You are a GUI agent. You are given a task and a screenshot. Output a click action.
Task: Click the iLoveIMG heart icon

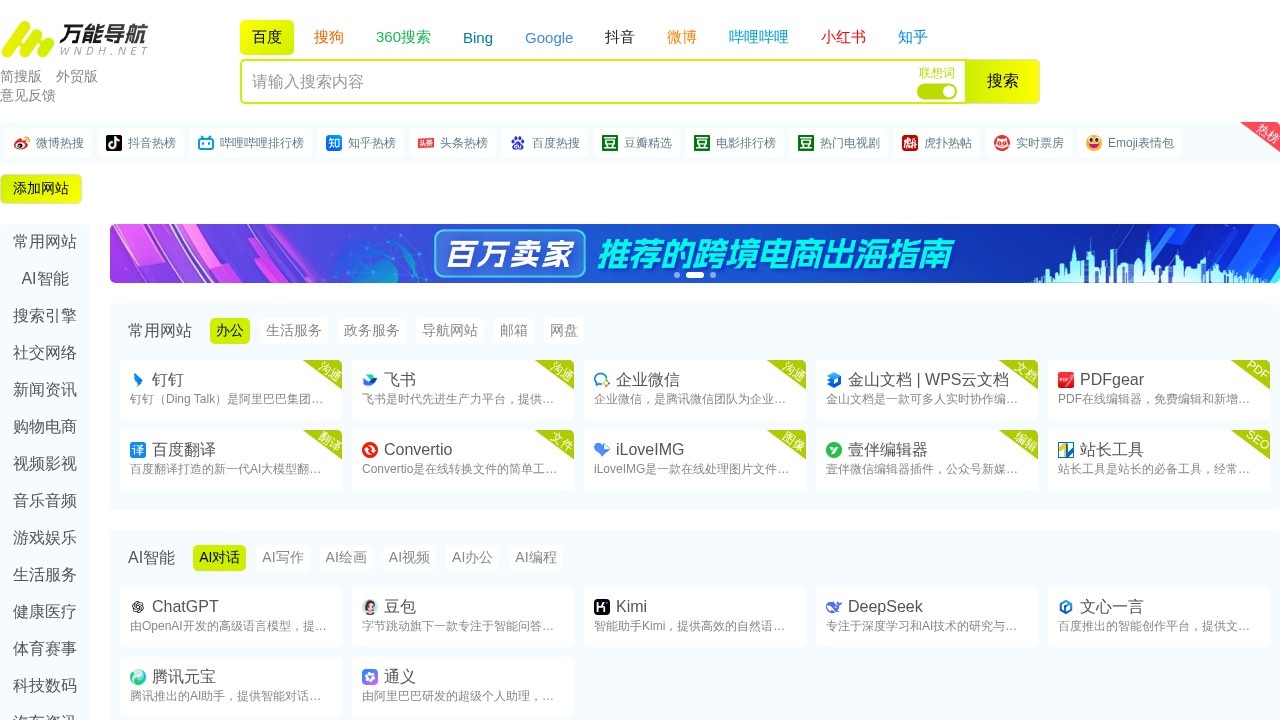(x=602, y=450)
